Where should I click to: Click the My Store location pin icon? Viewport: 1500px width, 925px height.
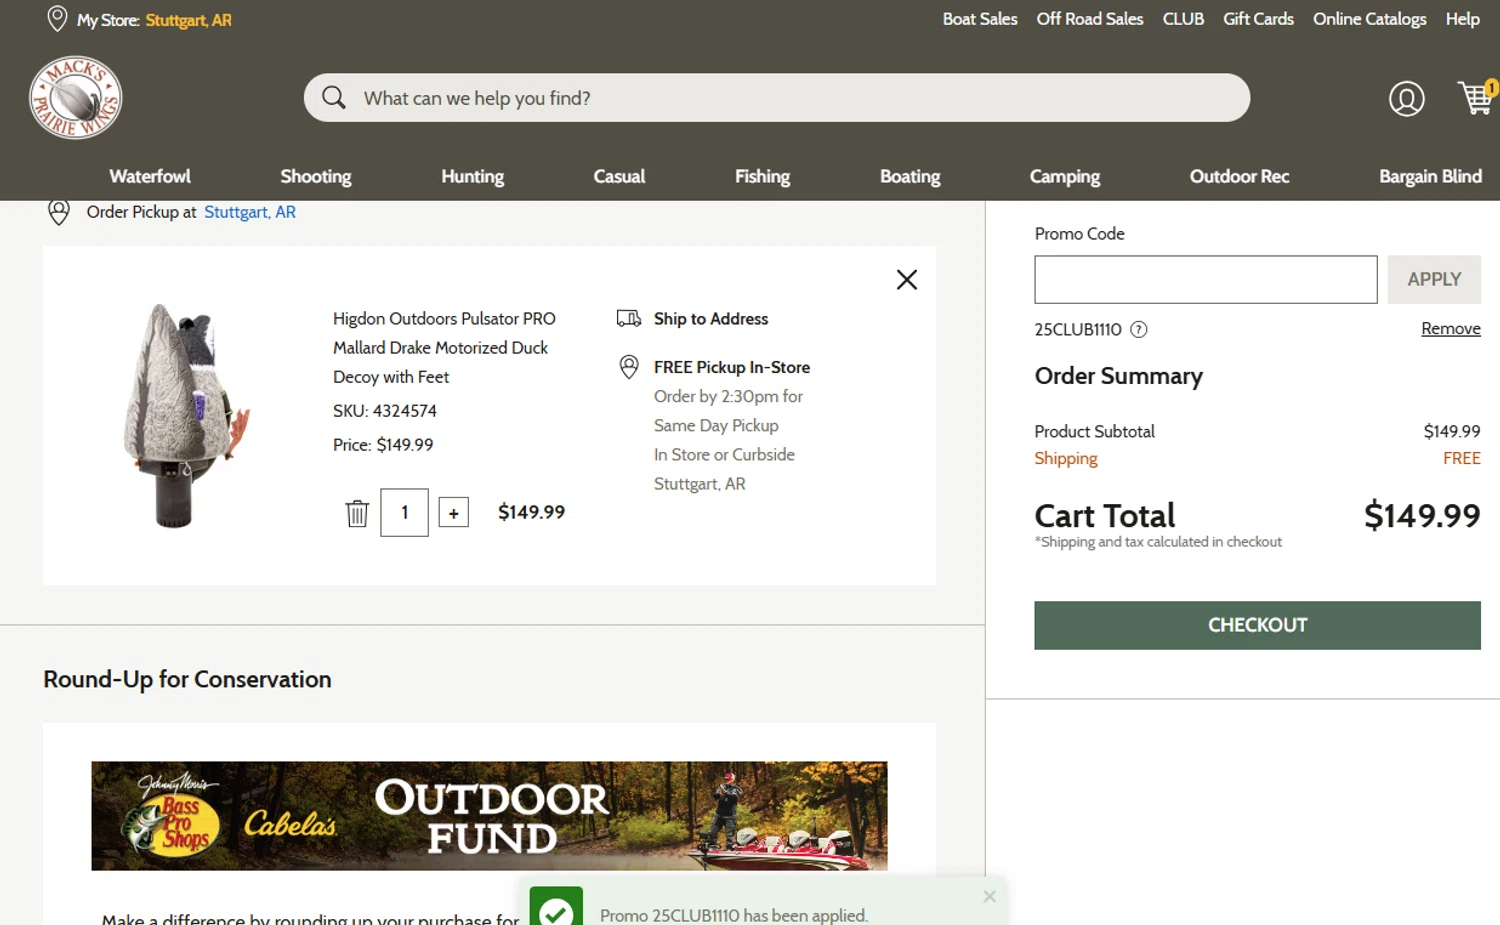coord(57,19)
